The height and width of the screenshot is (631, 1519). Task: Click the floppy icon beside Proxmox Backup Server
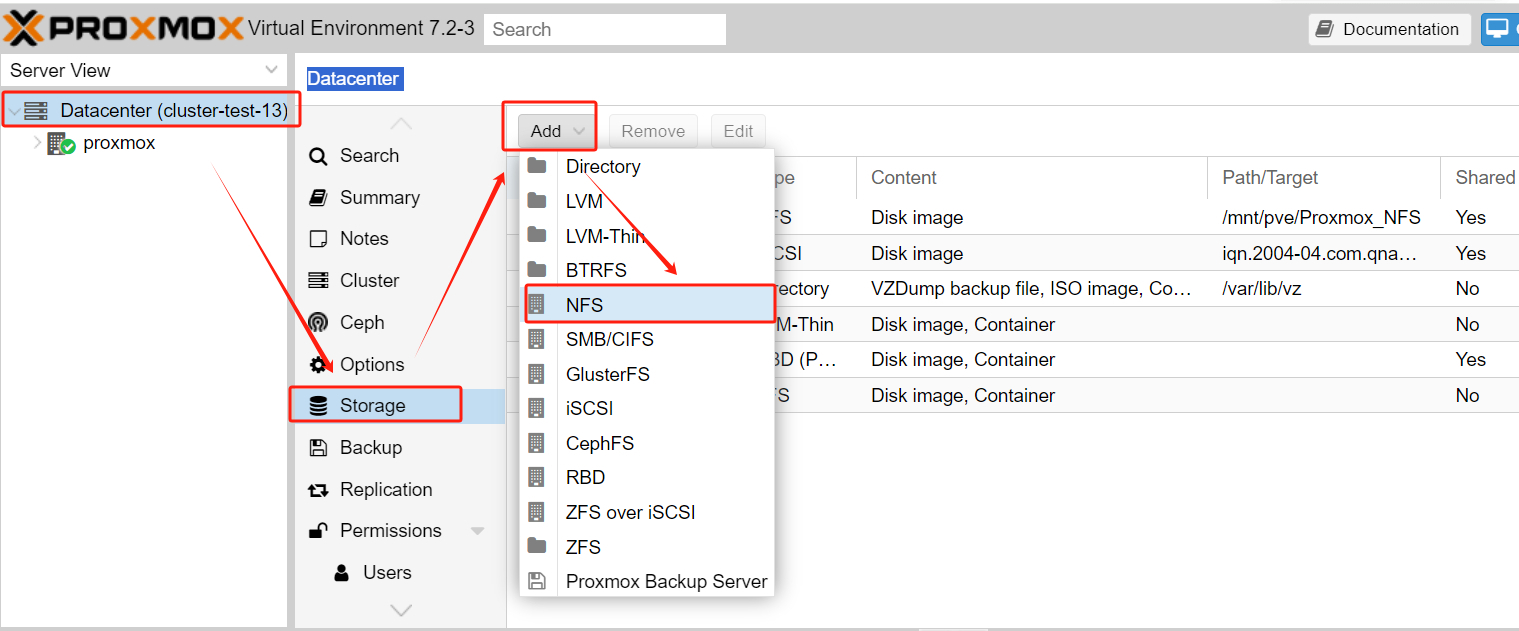[537, 581]
